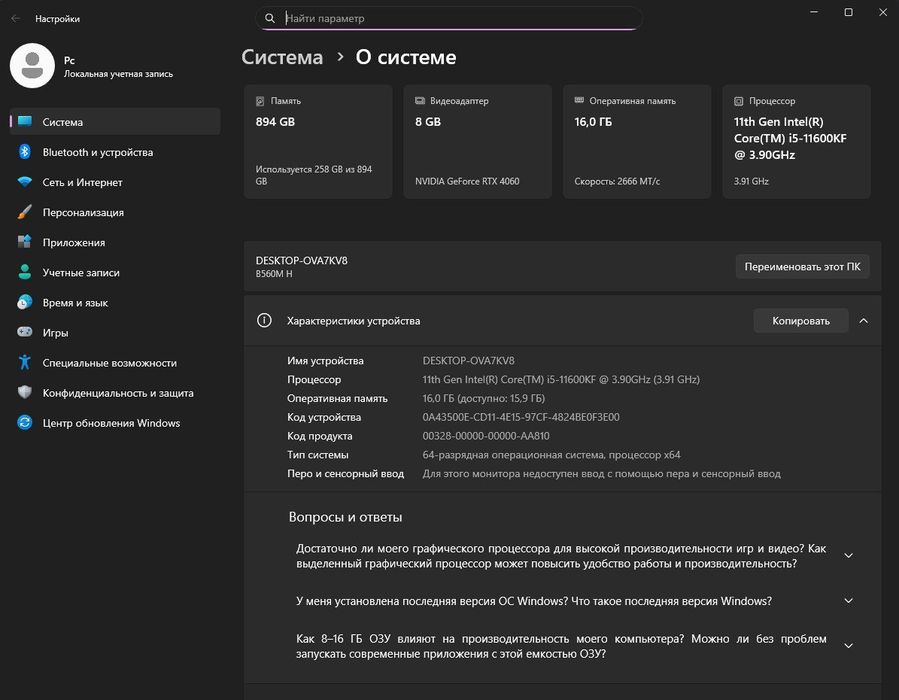The width and height of the screenshot is (899, 700).
Task: Click the Система monitor icon
Action: tap(25, 122)
